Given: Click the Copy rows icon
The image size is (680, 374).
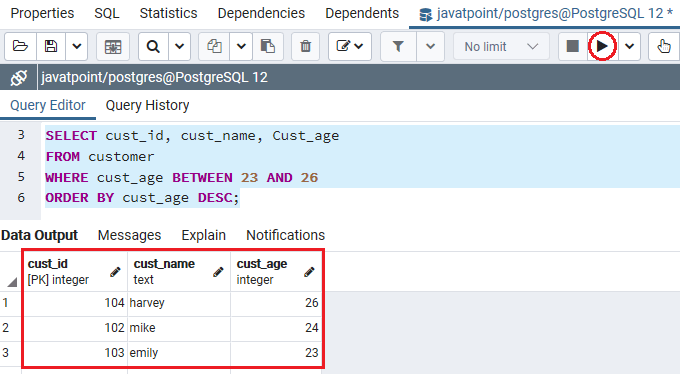Looking at the screenshot, I should point(214,46).
